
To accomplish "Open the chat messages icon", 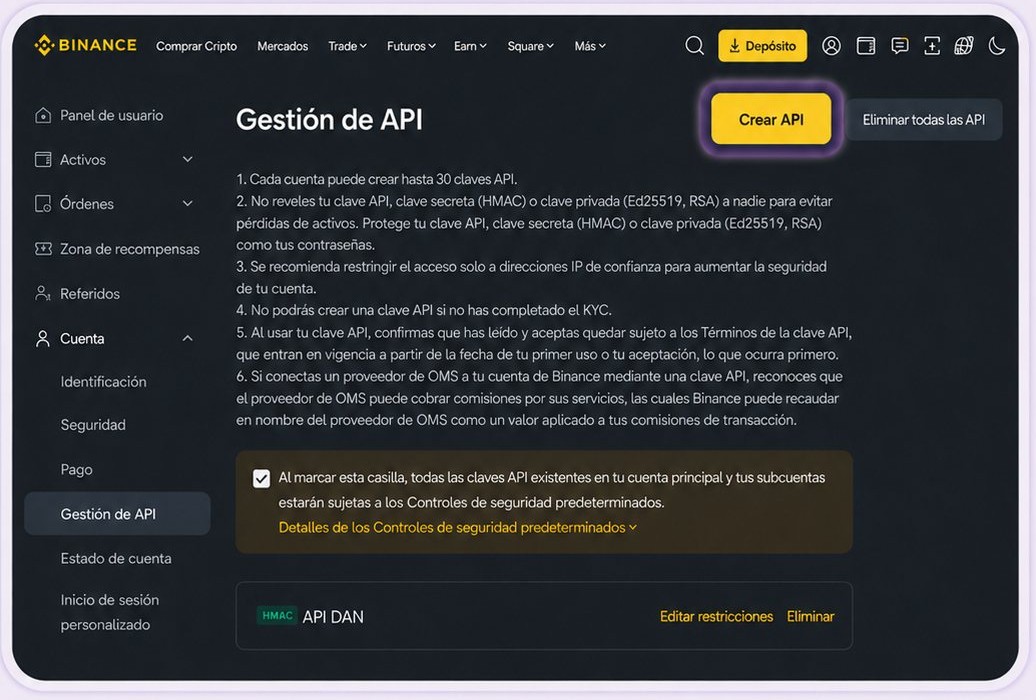I will pyautogui.click(x=899, y=46).
